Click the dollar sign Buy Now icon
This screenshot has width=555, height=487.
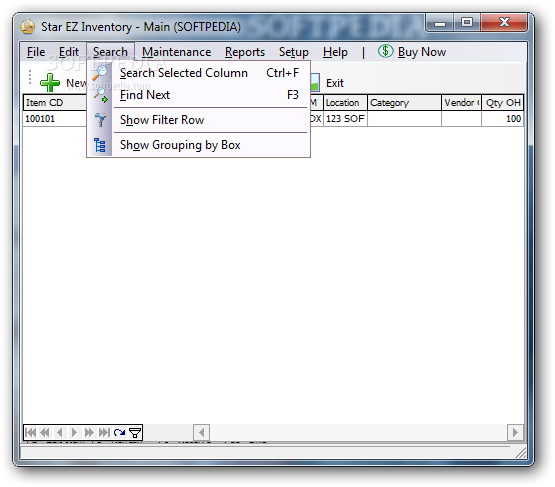coord(385,51)
